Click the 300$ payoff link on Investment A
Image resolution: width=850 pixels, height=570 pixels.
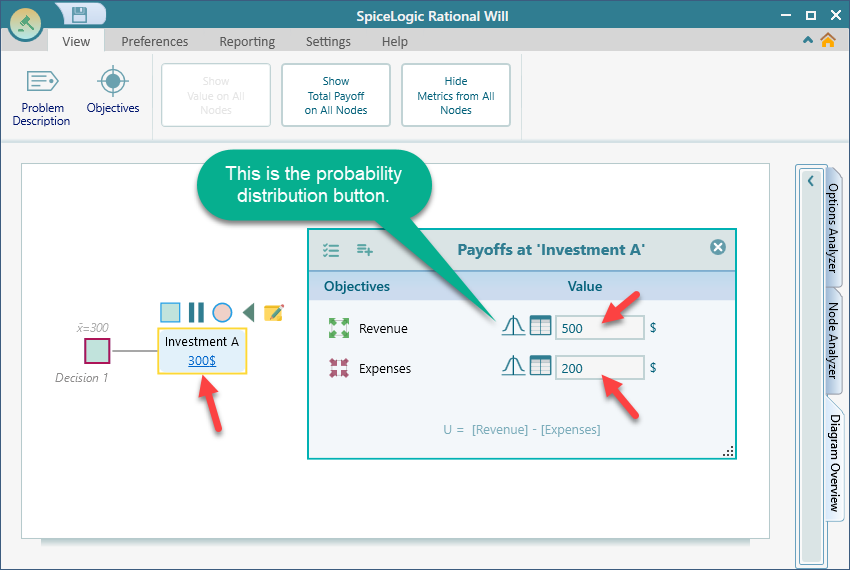coord(201,360)
